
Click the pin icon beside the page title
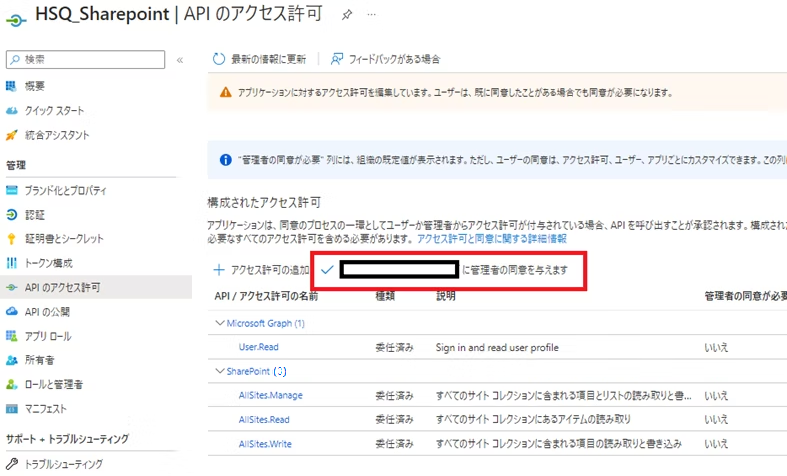pyautogui.click(x=346, y=15)
